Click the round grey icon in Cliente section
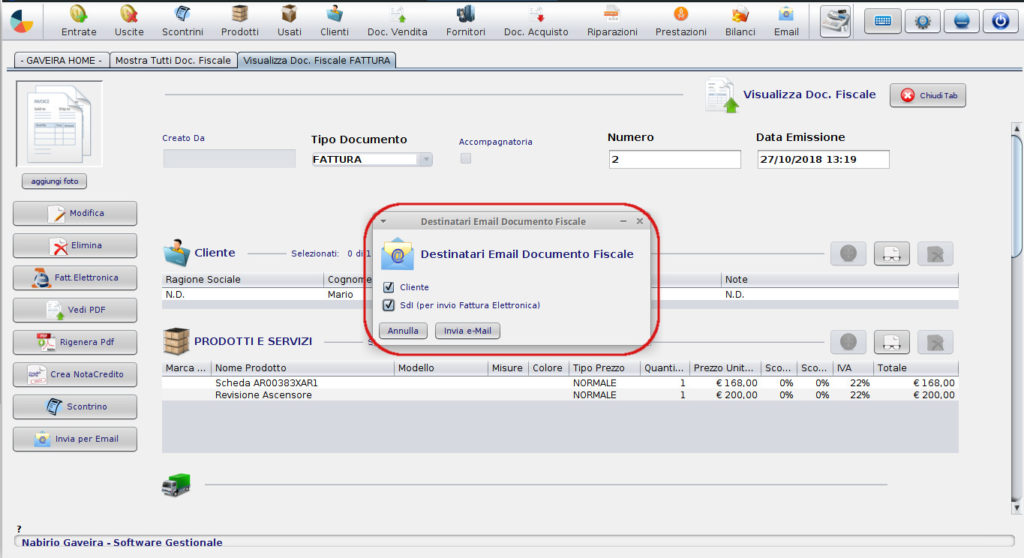 848,254
